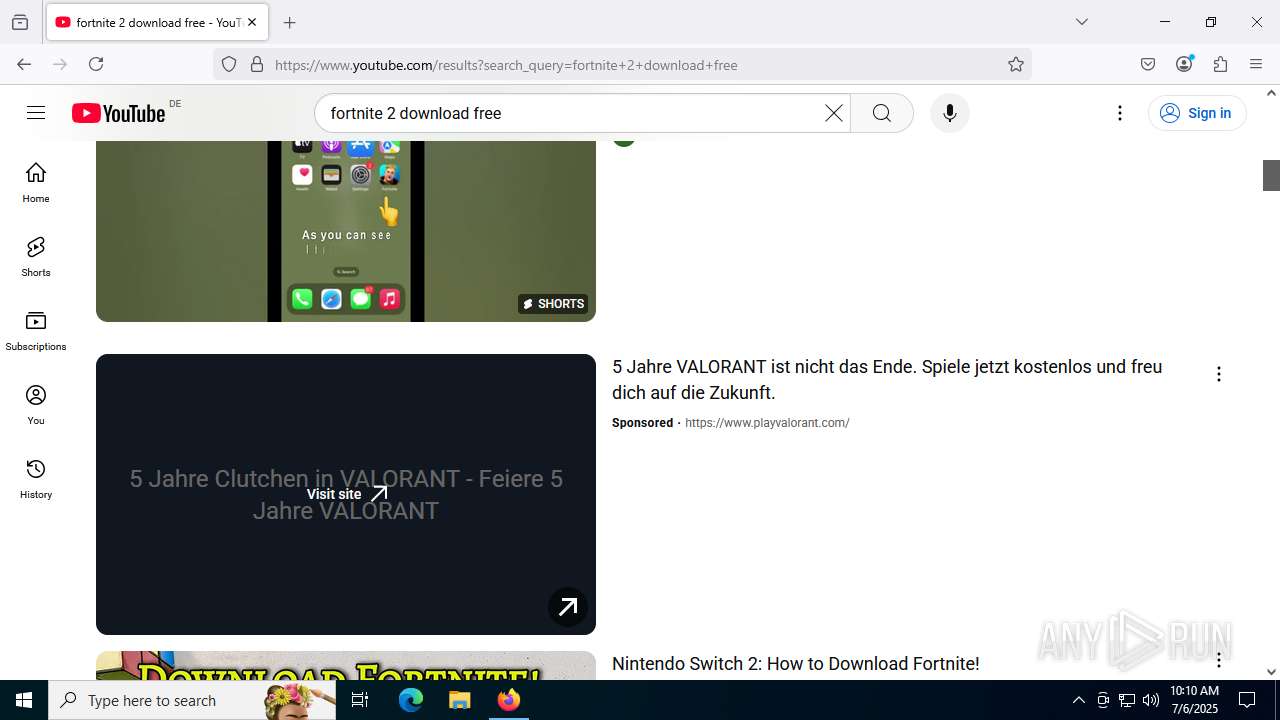This screenshot has height=720, width=1280.
Task: Open options for Nintendo Switch 2 video
Action: (x=1218, y=660)
